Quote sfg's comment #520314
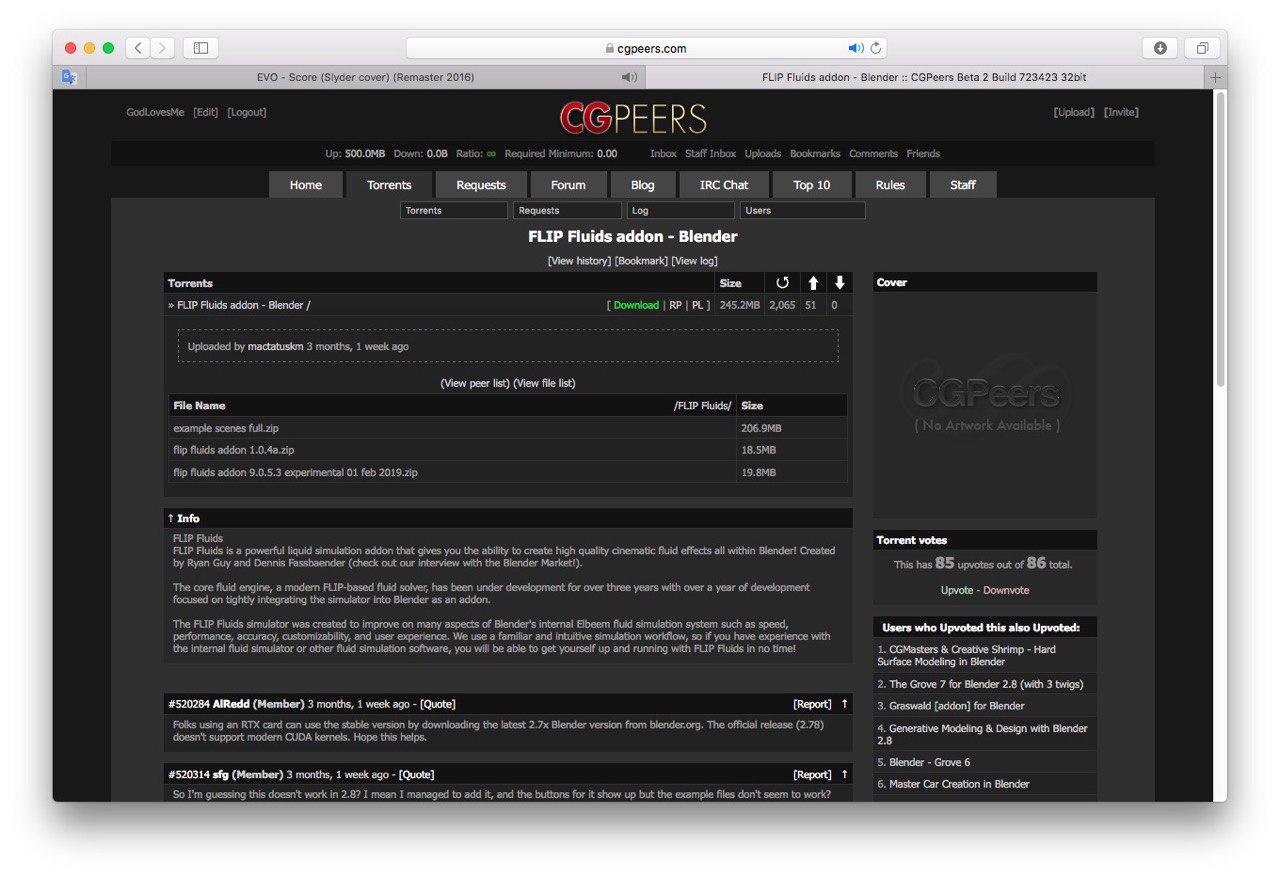 [416, 774]
